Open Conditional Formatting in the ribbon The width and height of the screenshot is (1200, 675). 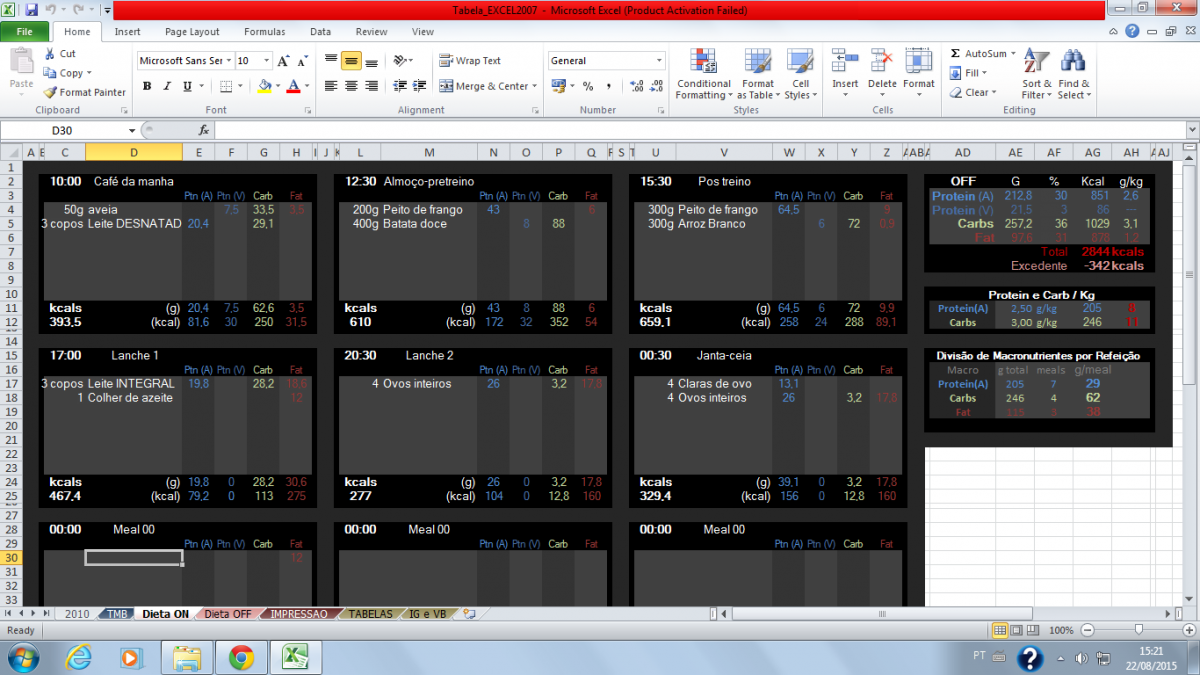703,75
